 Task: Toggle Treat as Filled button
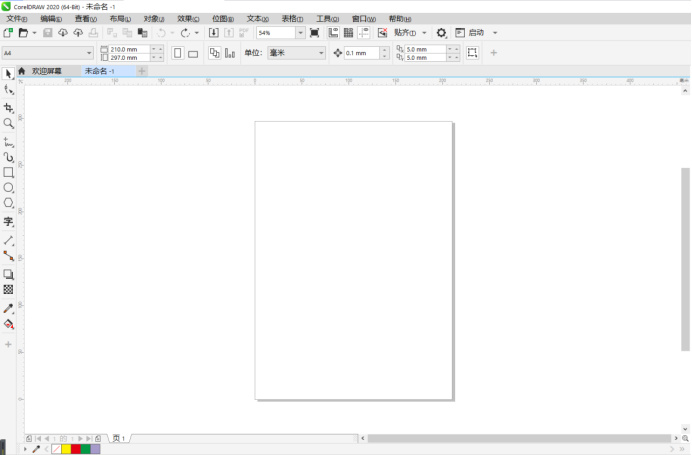click(472, 53)
